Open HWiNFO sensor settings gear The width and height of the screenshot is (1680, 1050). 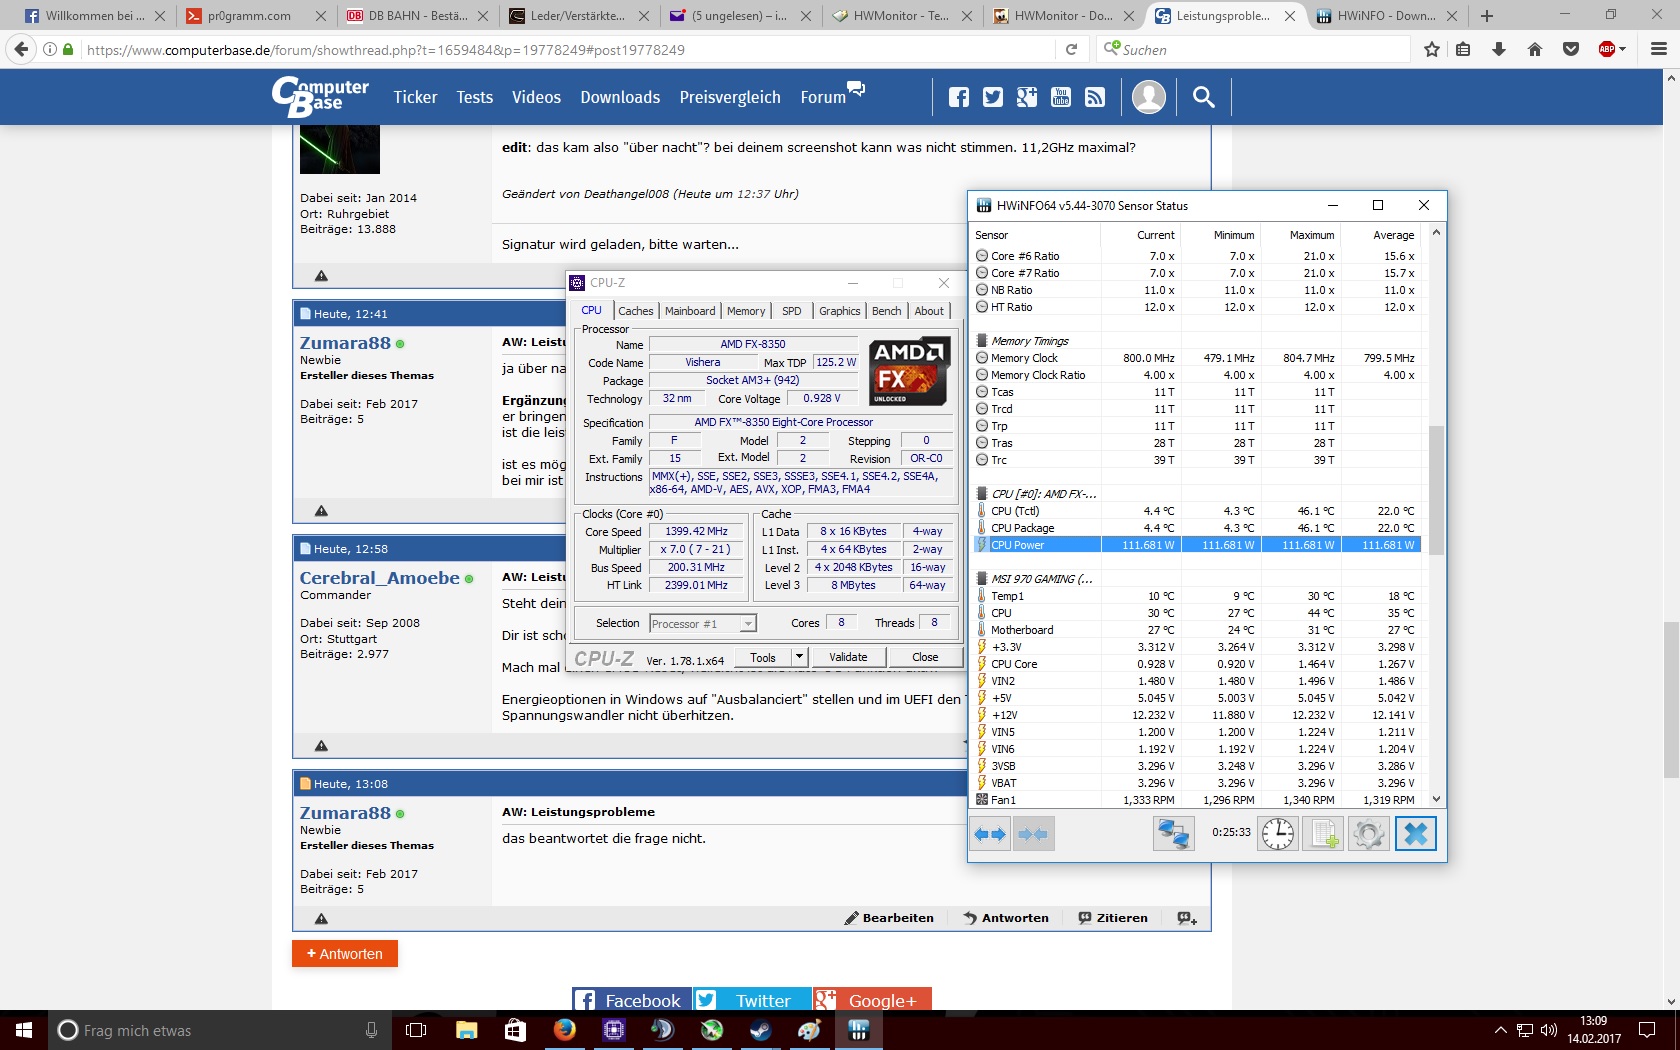(1369, 834)
